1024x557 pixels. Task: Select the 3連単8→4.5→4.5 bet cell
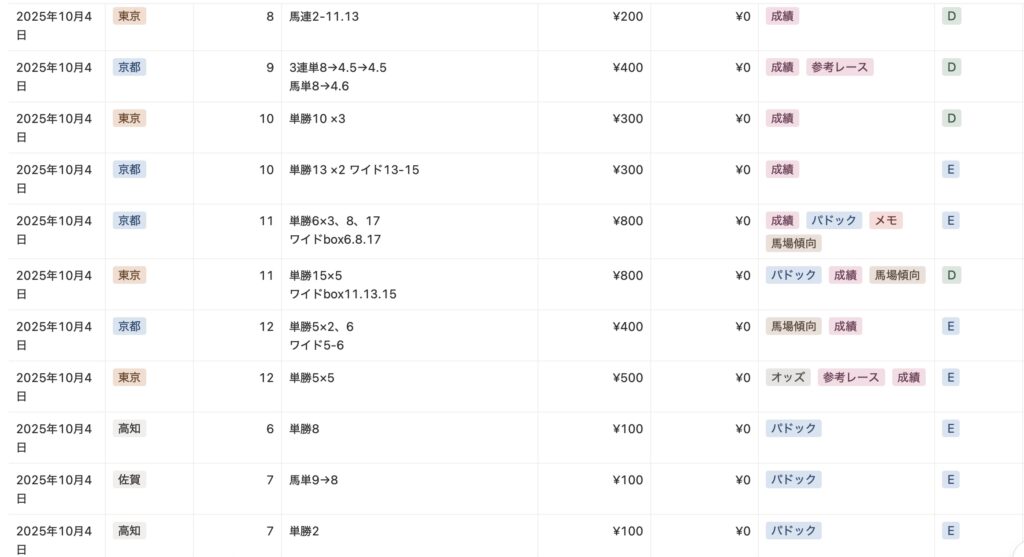(x=337, y=68)
